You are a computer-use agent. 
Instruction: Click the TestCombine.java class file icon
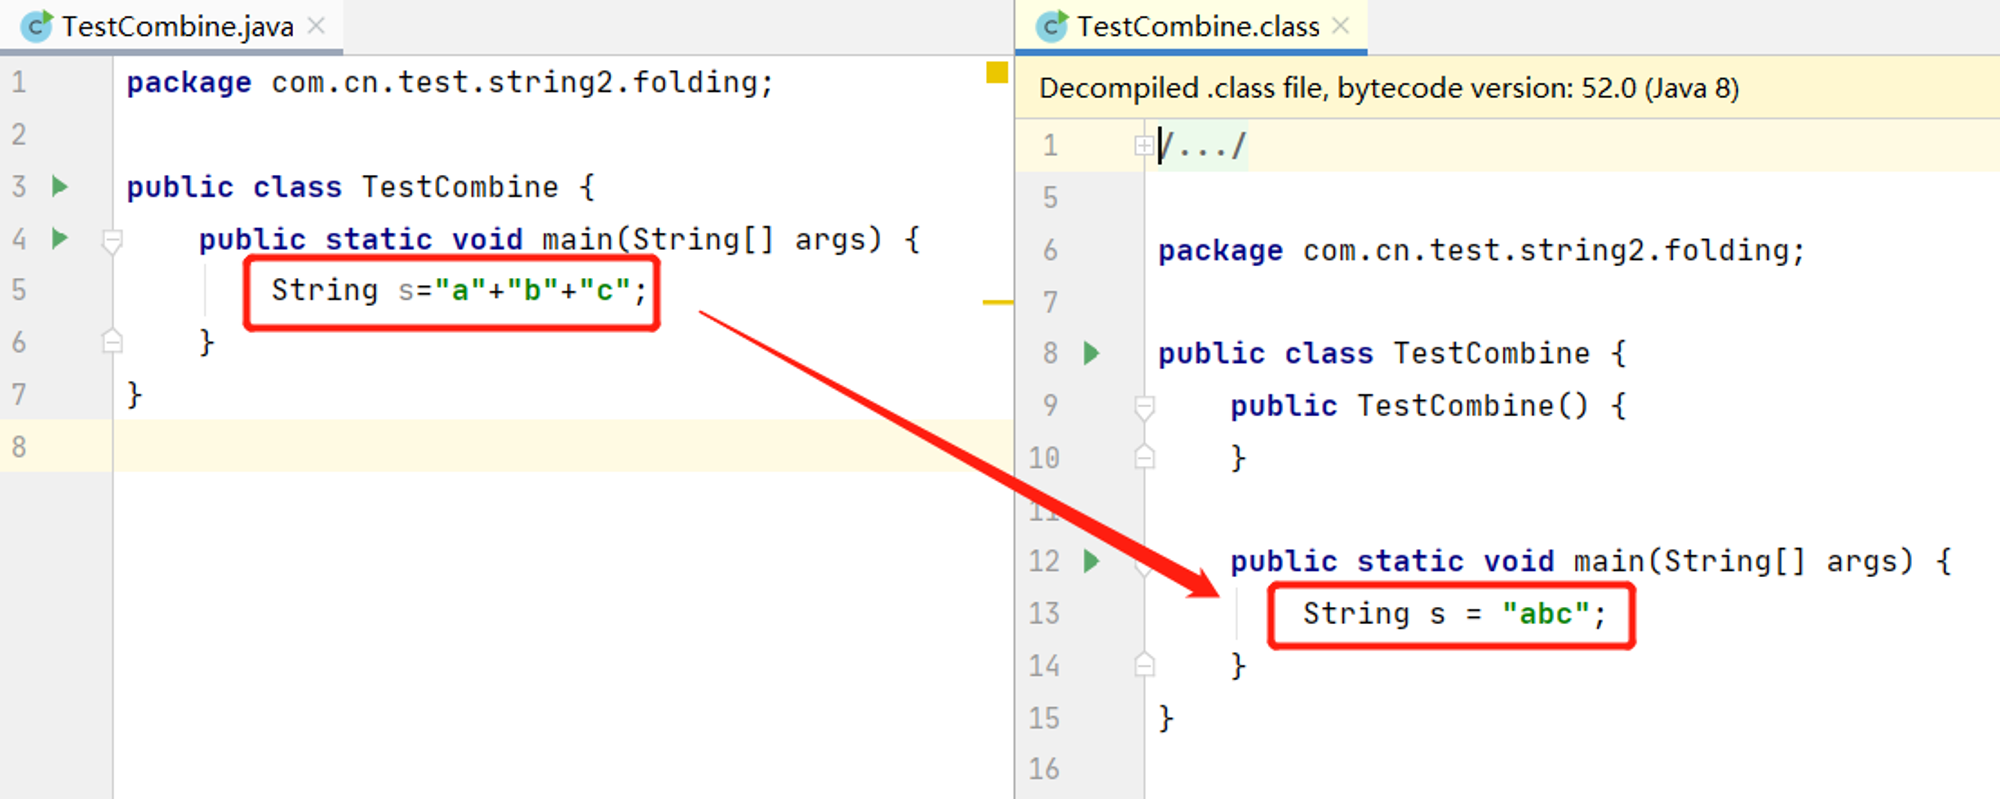tap(37, 26)
